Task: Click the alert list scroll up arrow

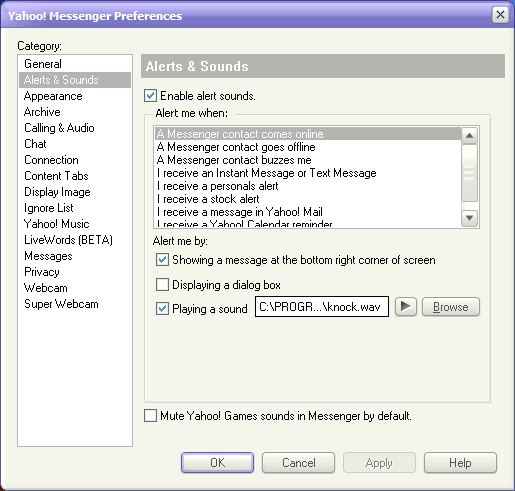Action: (x=470, y=135)
